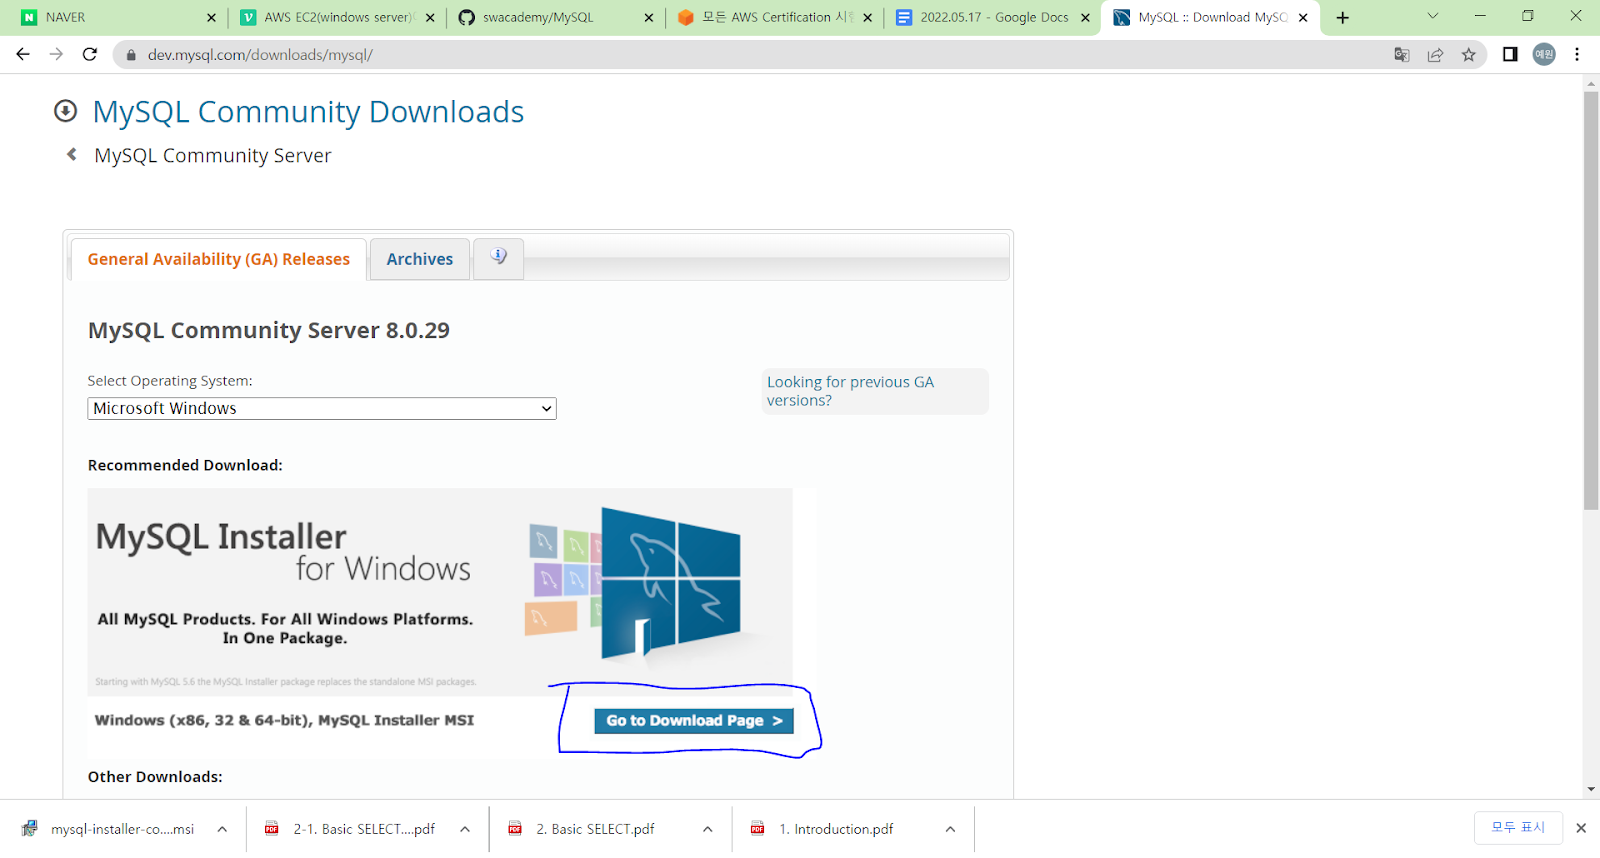The width and height of the screenshot is (1600, 858).
Task: Minimize the Chrome window
Action: coord(1480,16)
